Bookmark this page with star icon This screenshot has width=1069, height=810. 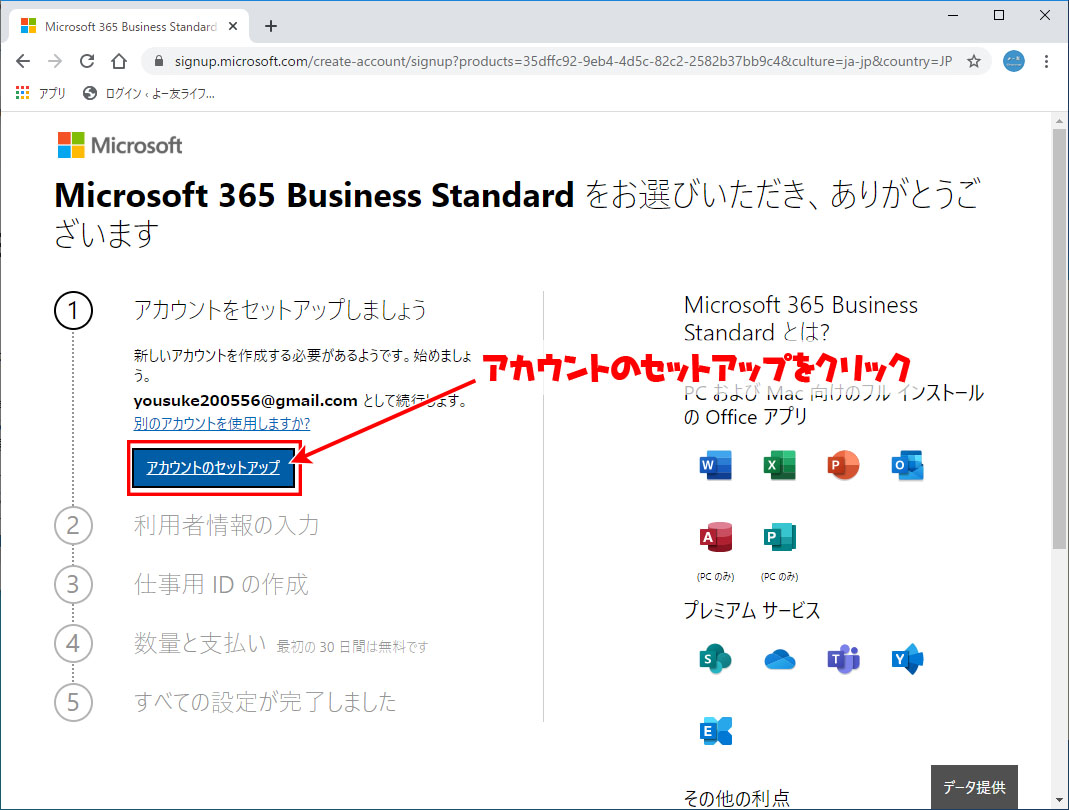[974, 61]
